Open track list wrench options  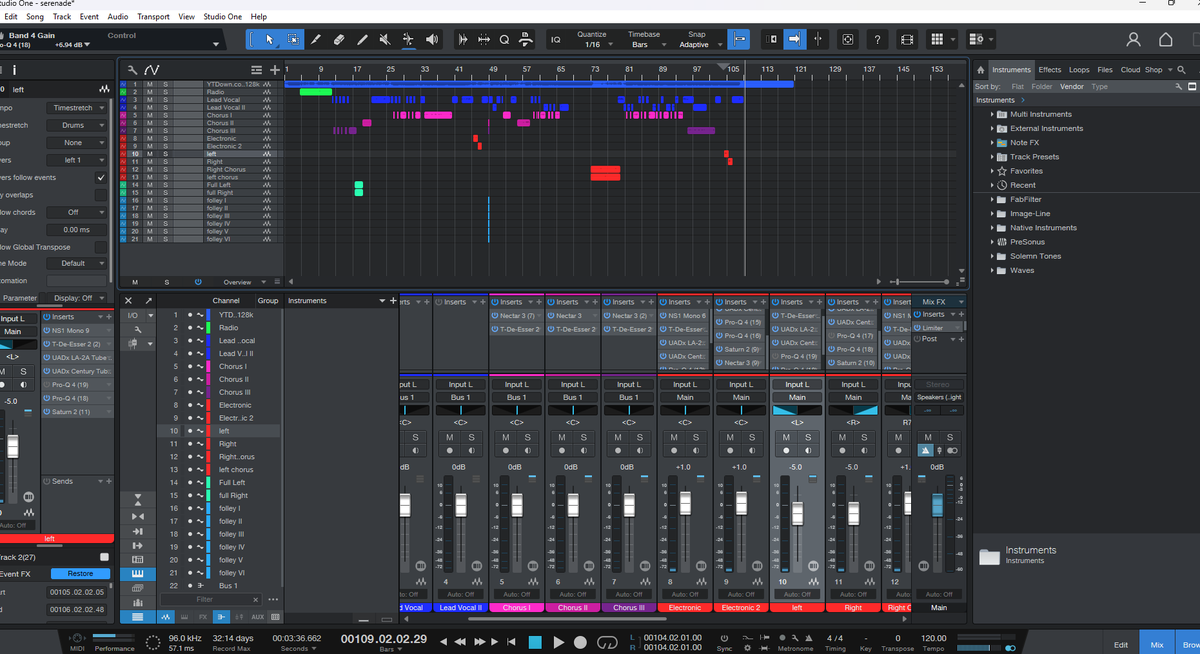(132, 69)
